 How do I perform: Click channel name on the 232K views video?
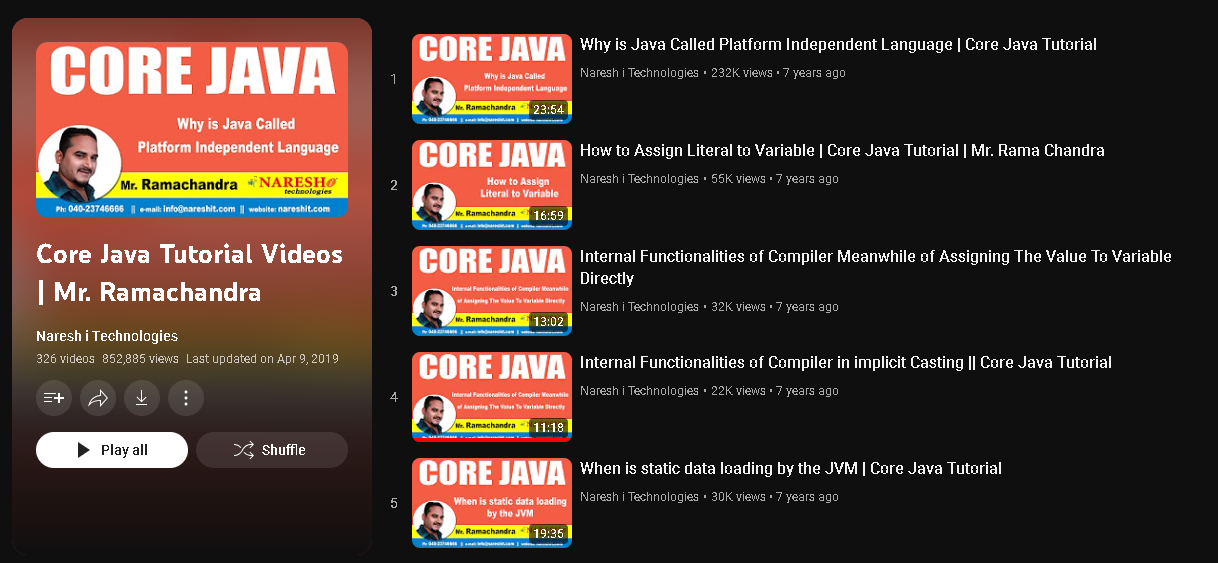tap(639, 73)
